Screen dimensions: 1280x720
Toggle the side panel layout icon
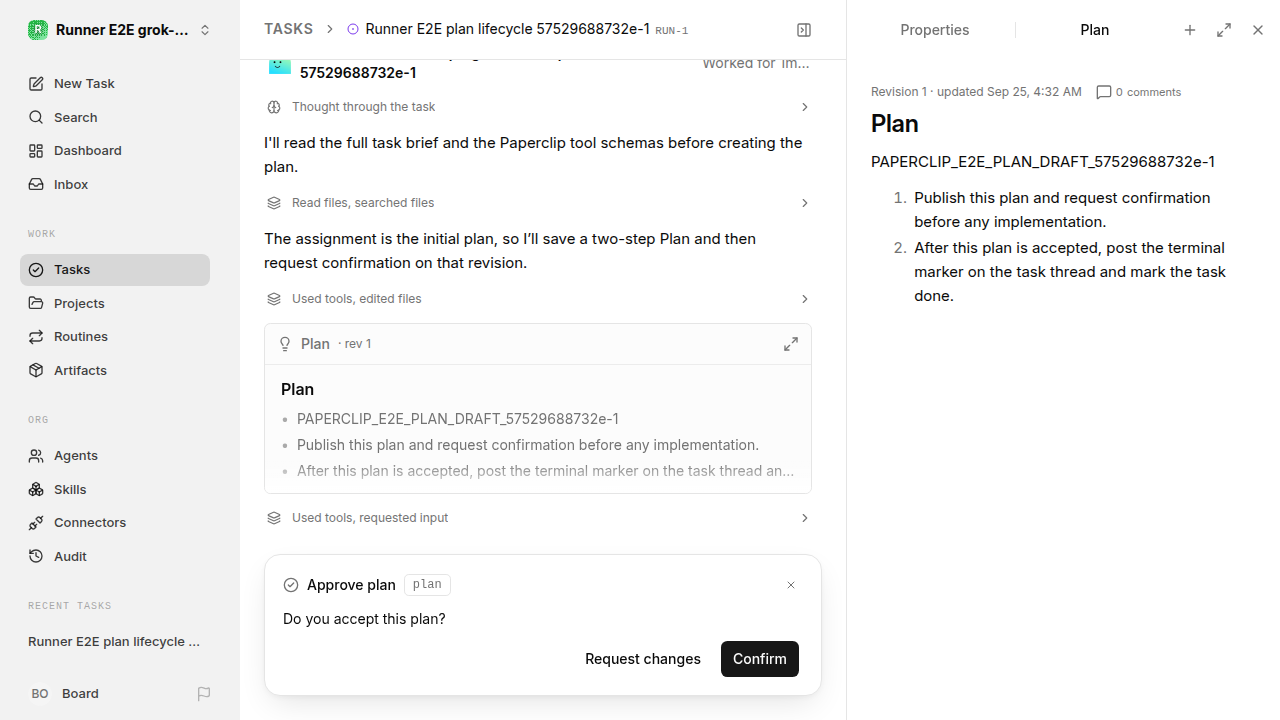coord(804,30)
